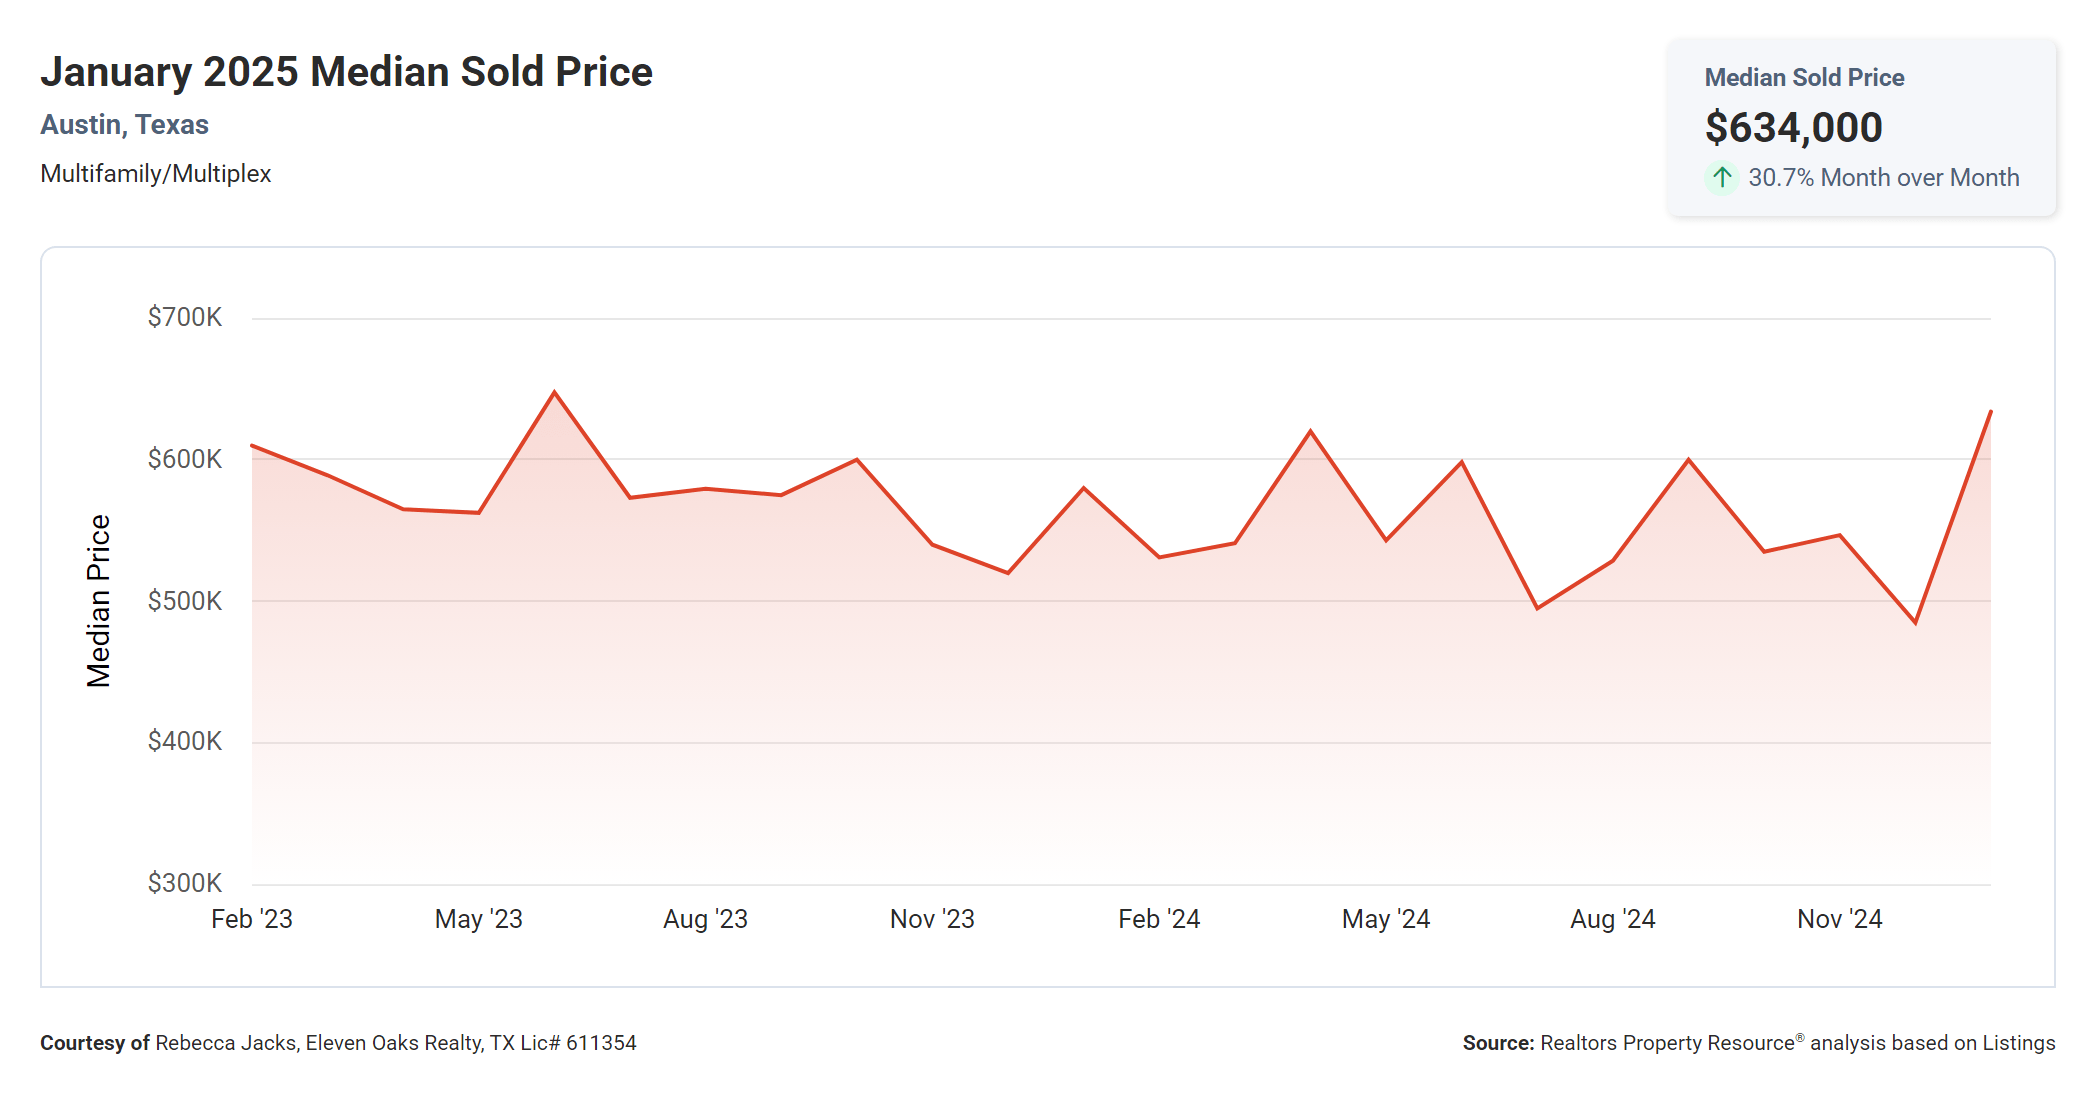Select the 30.7% Month over Month text
The width and height of the screenshot is (2096, 1100).
tap(1883, 178)
